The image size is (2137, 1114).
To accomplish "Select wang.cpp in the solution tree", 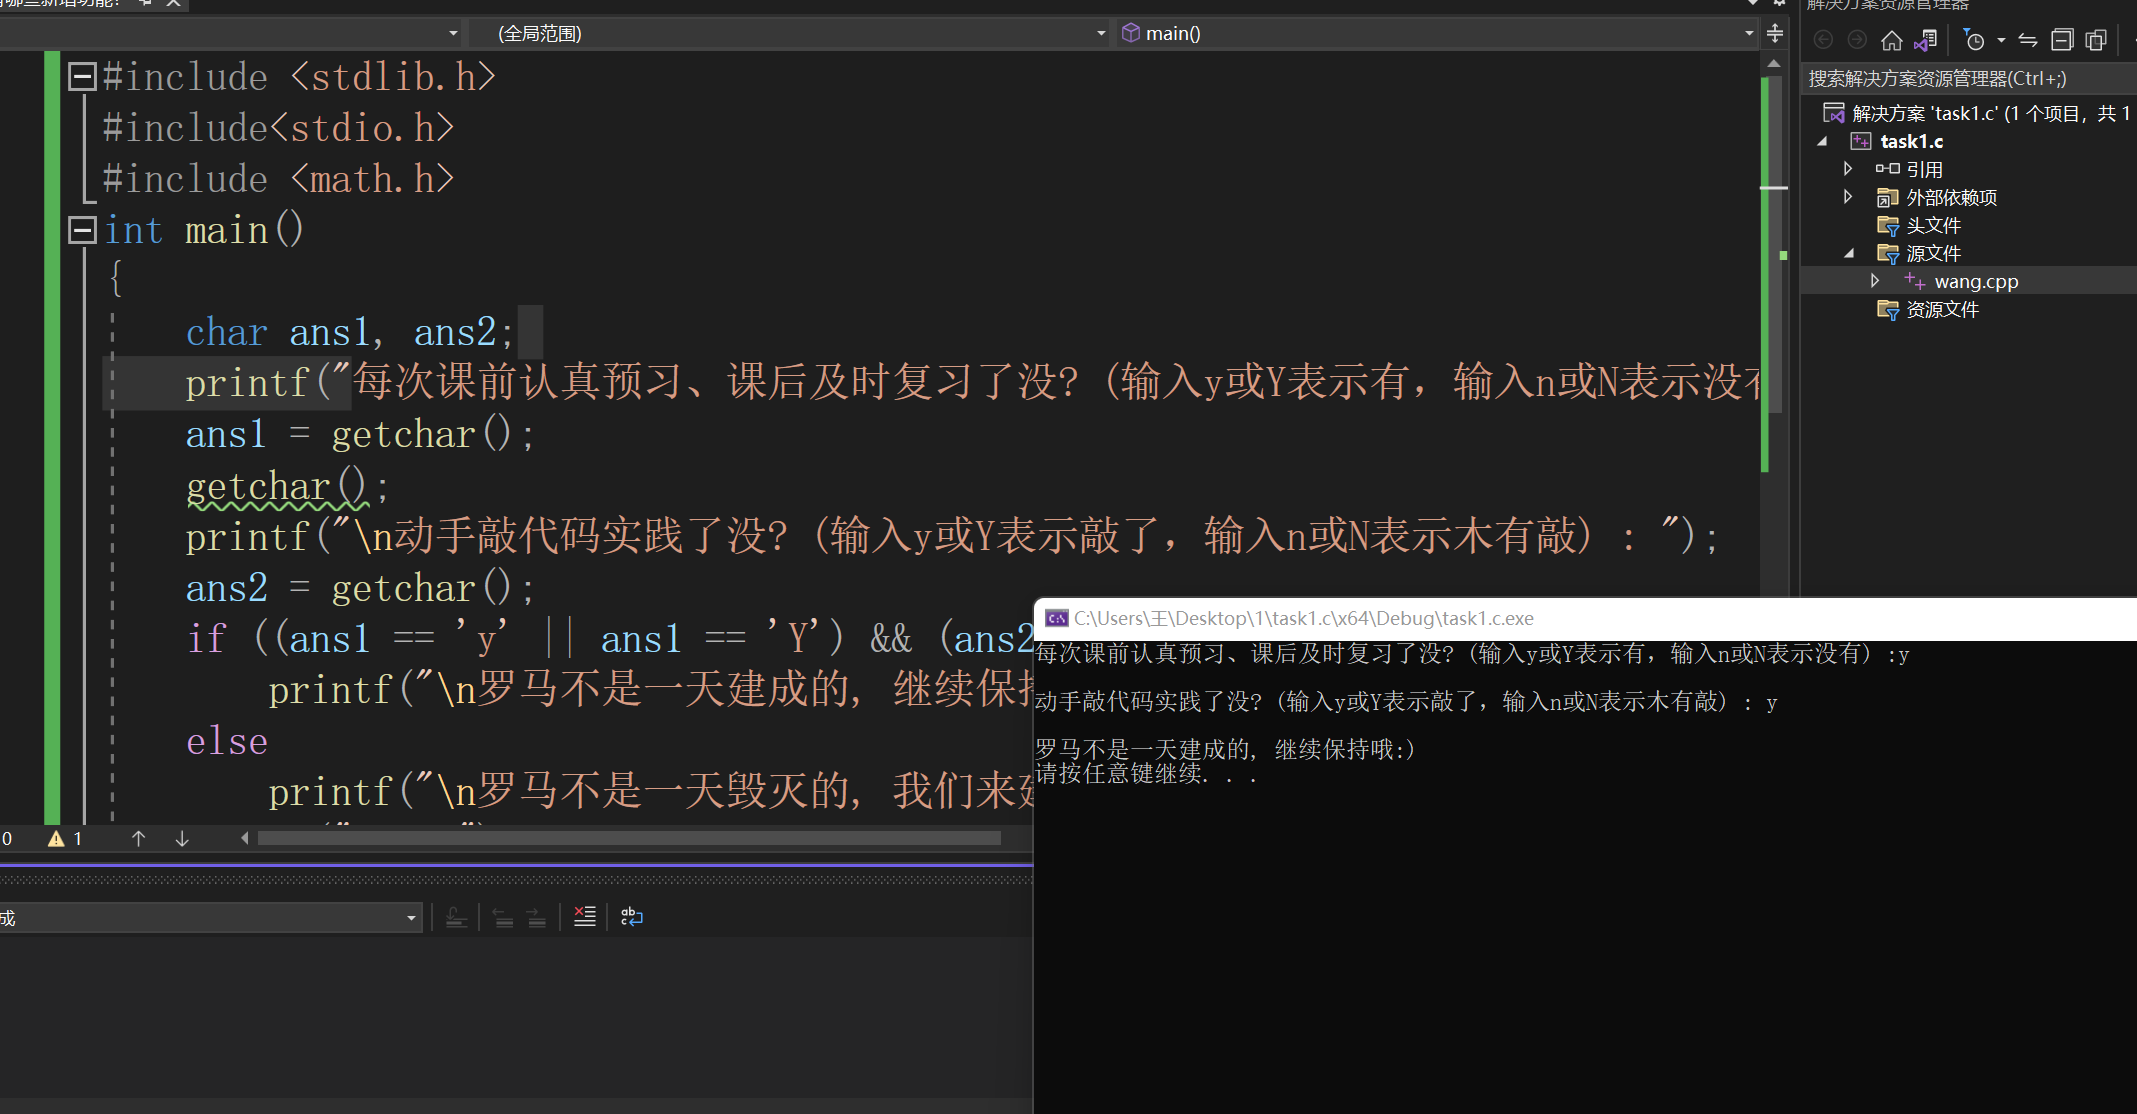I will tap(1975, 282).
